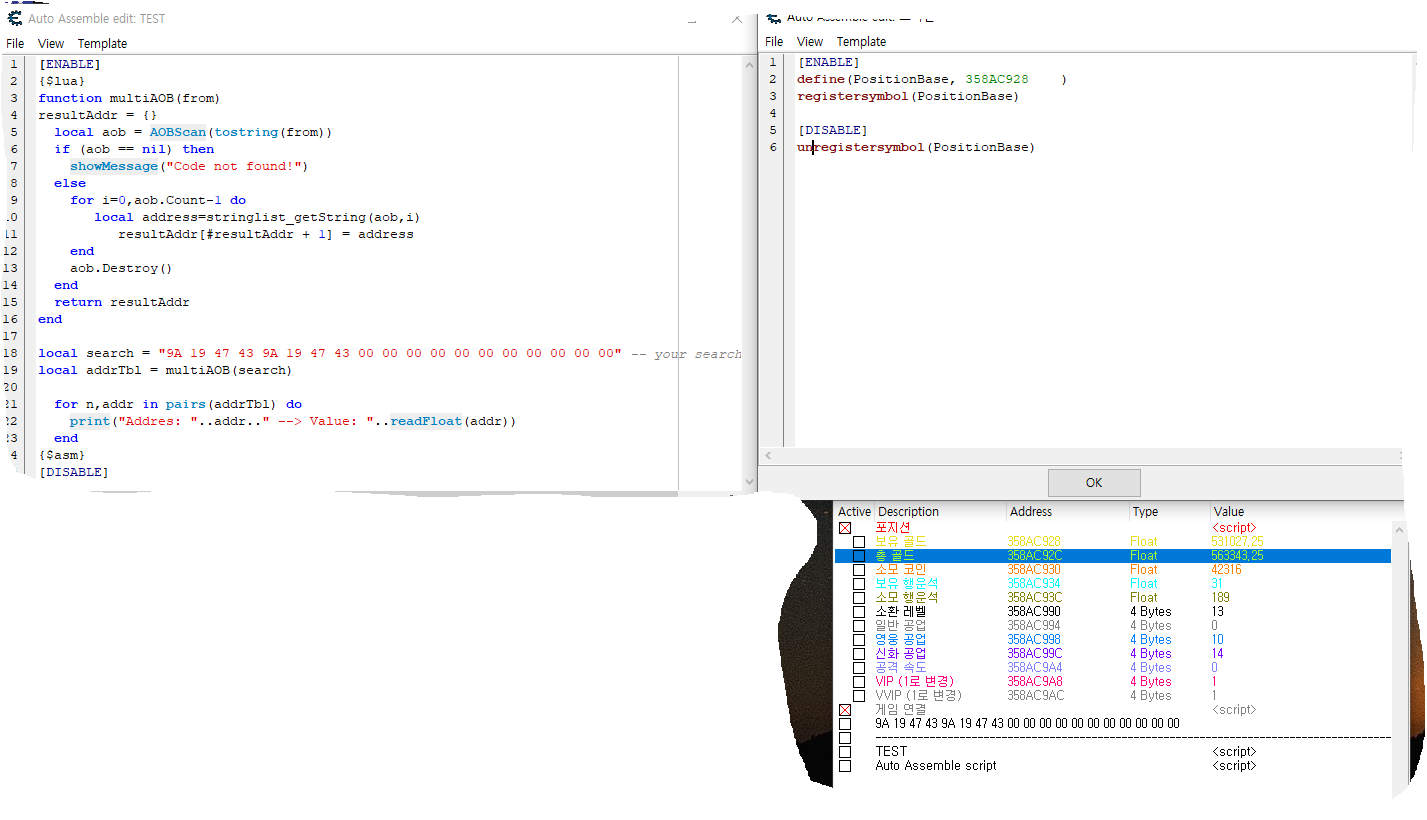Click scroll-down arrow in the Lua script editor

[749, 481]
